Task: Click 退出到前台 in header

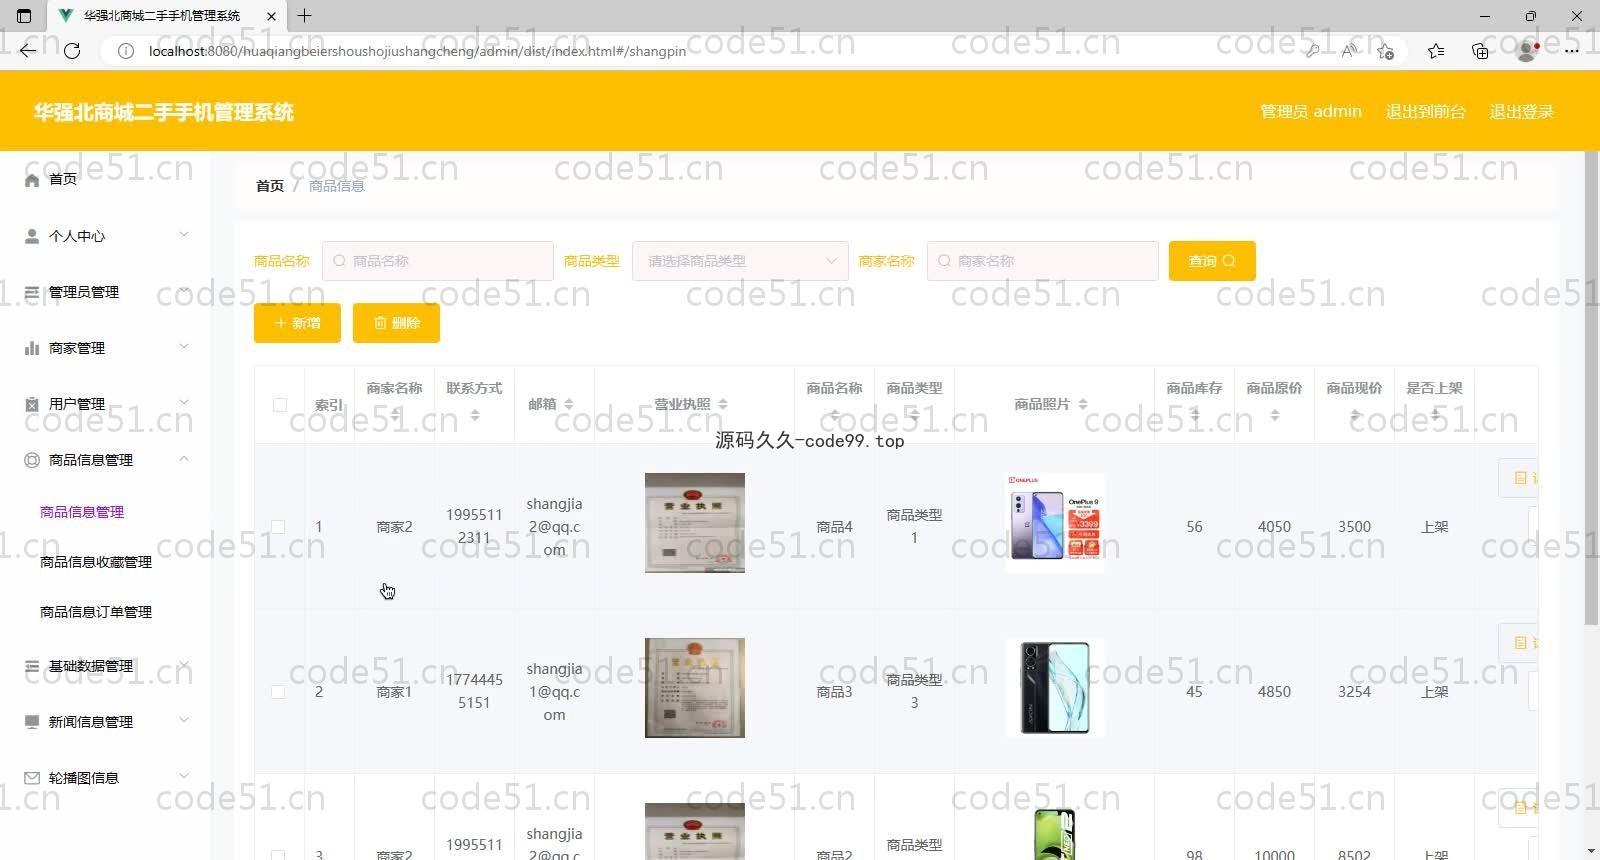Action: coord(1425,112)
